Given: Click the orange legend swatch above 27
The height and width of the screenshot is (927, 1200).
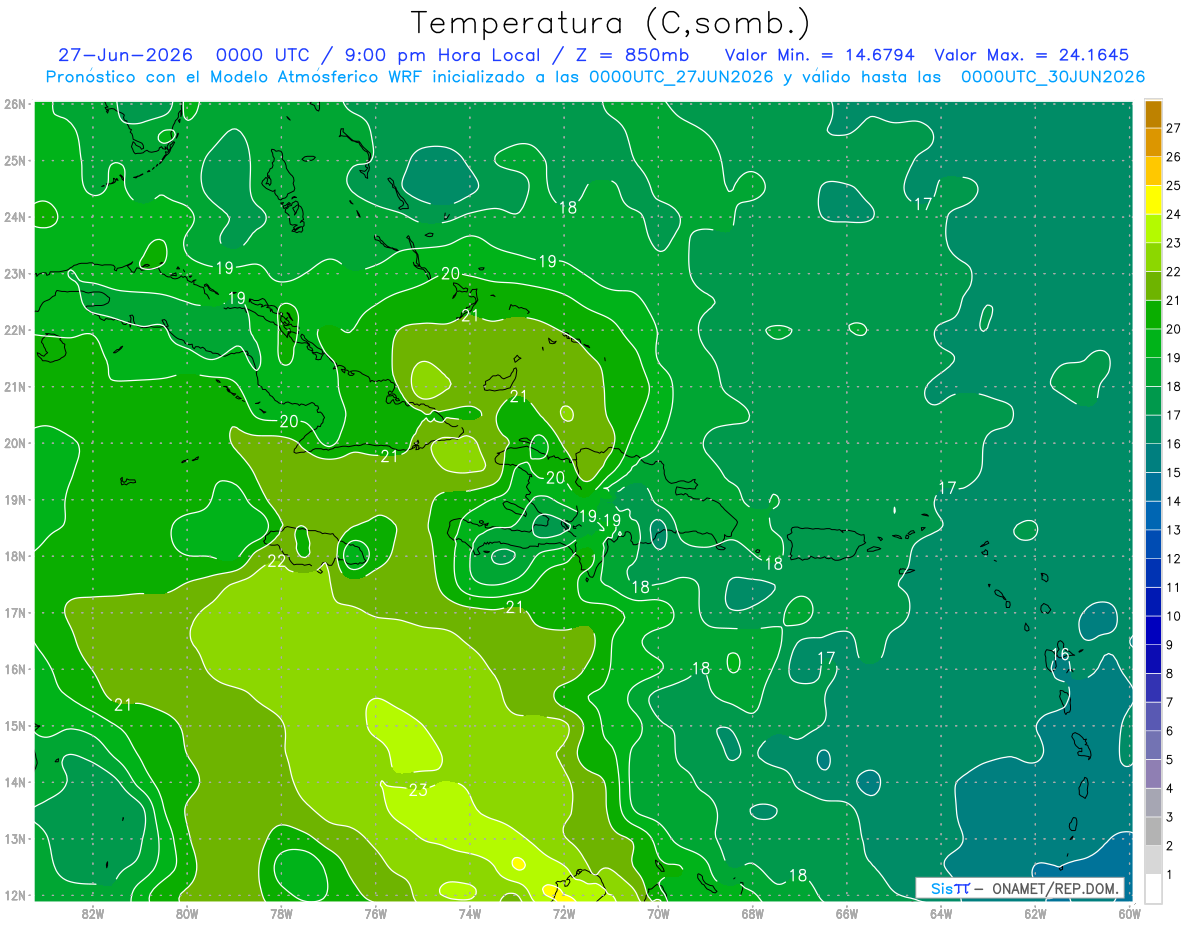Looking at the screenshot, I should point(1154,114).
